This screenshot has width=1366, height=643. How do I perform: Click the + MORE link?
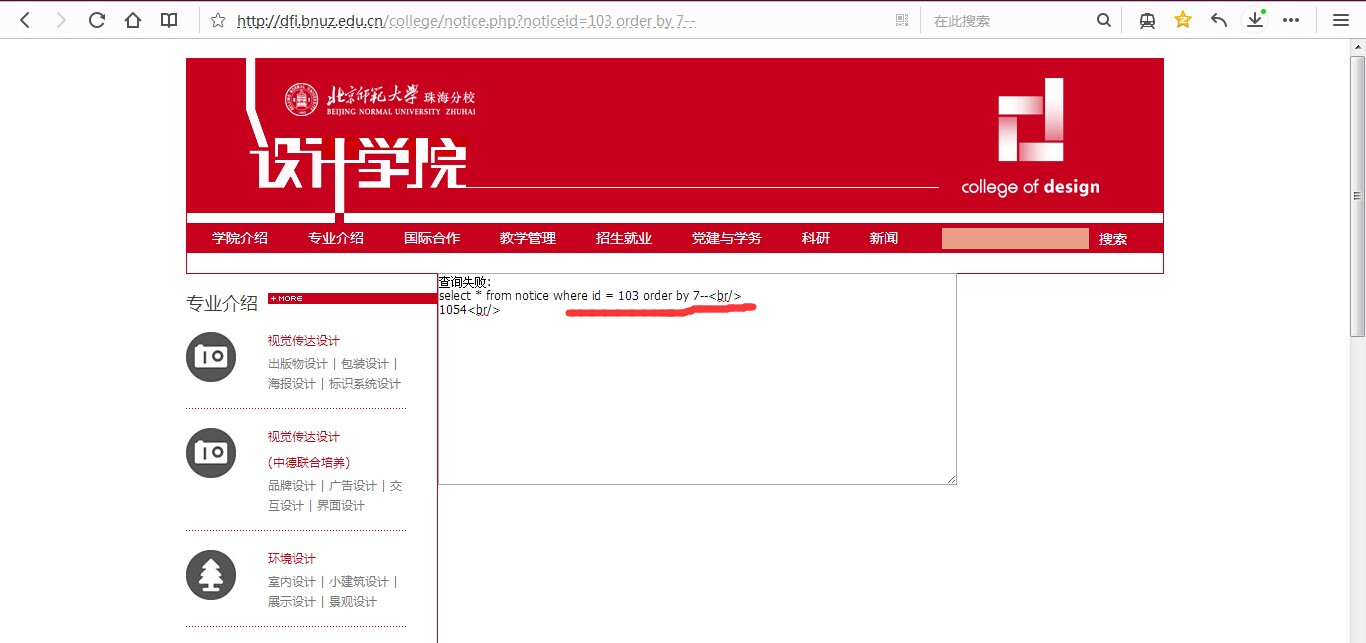[286, 298]
